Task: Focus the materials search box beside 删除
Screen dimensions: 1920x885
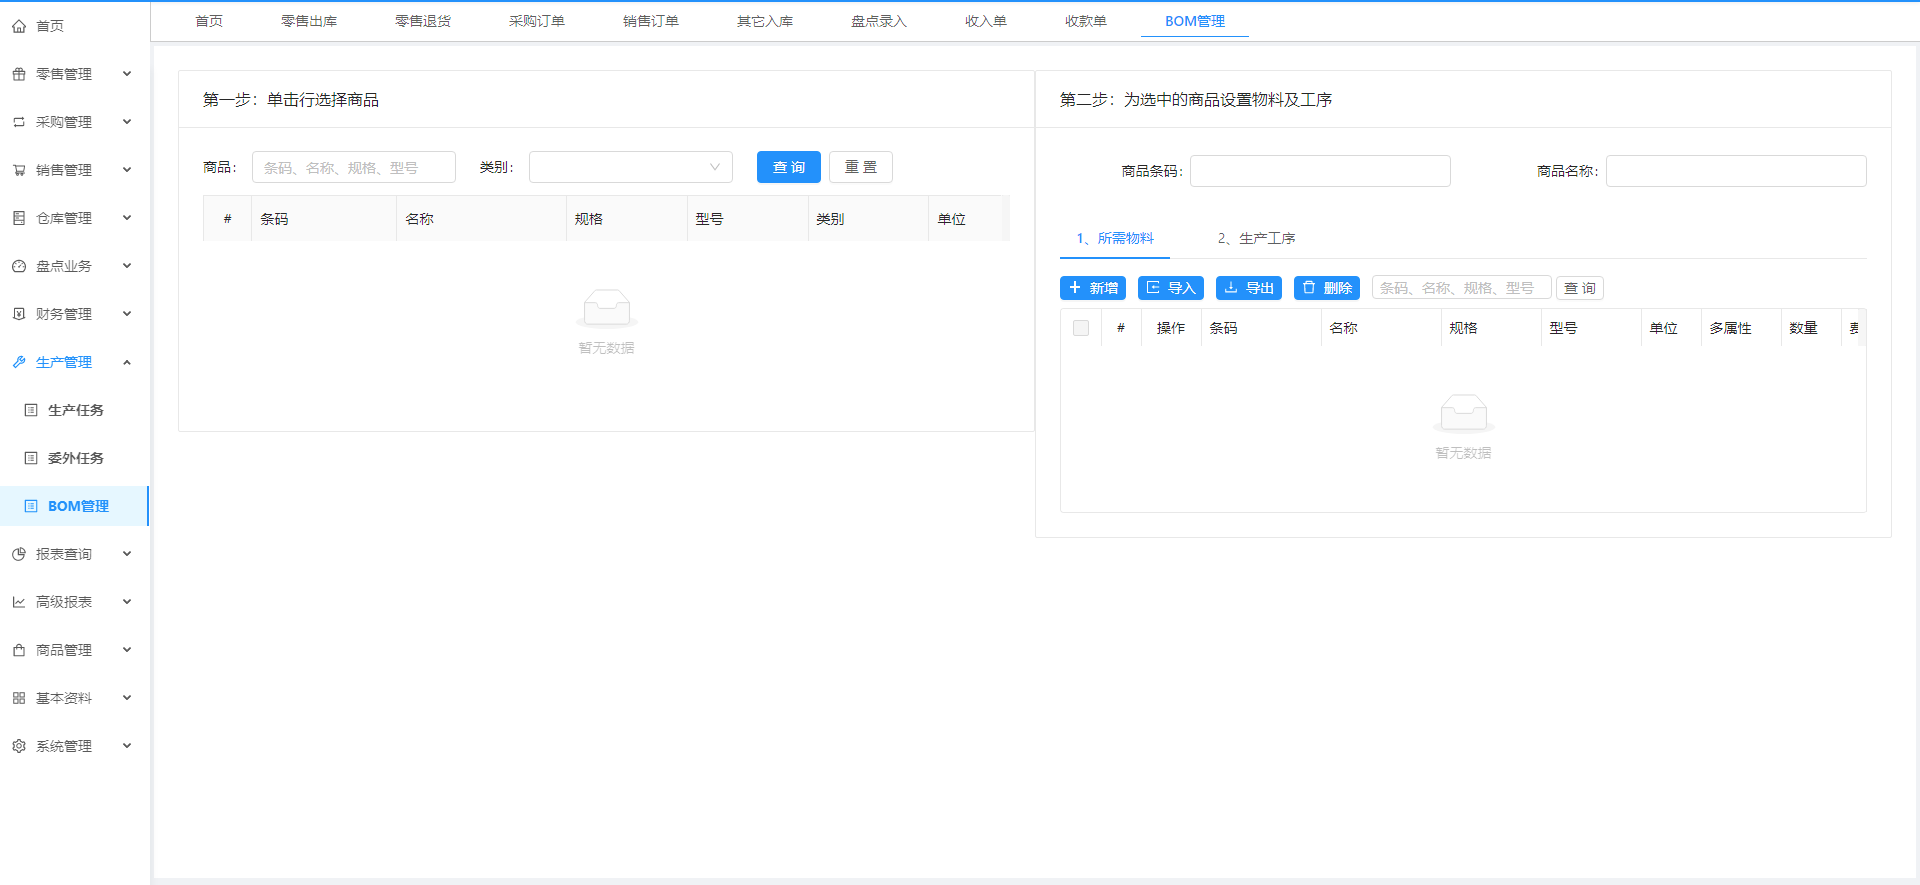Action: click(1462, 288)
